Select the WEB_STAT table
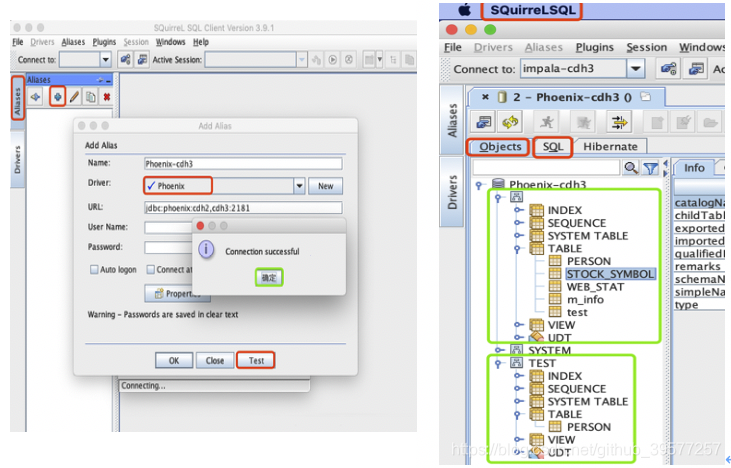731x468 pixels. [x=595, y=287]
